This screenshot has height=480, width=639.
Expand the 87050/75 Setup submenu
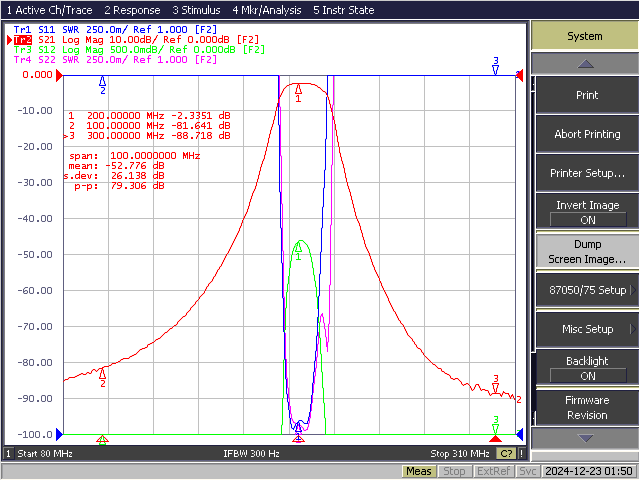[x=587, y=290]
